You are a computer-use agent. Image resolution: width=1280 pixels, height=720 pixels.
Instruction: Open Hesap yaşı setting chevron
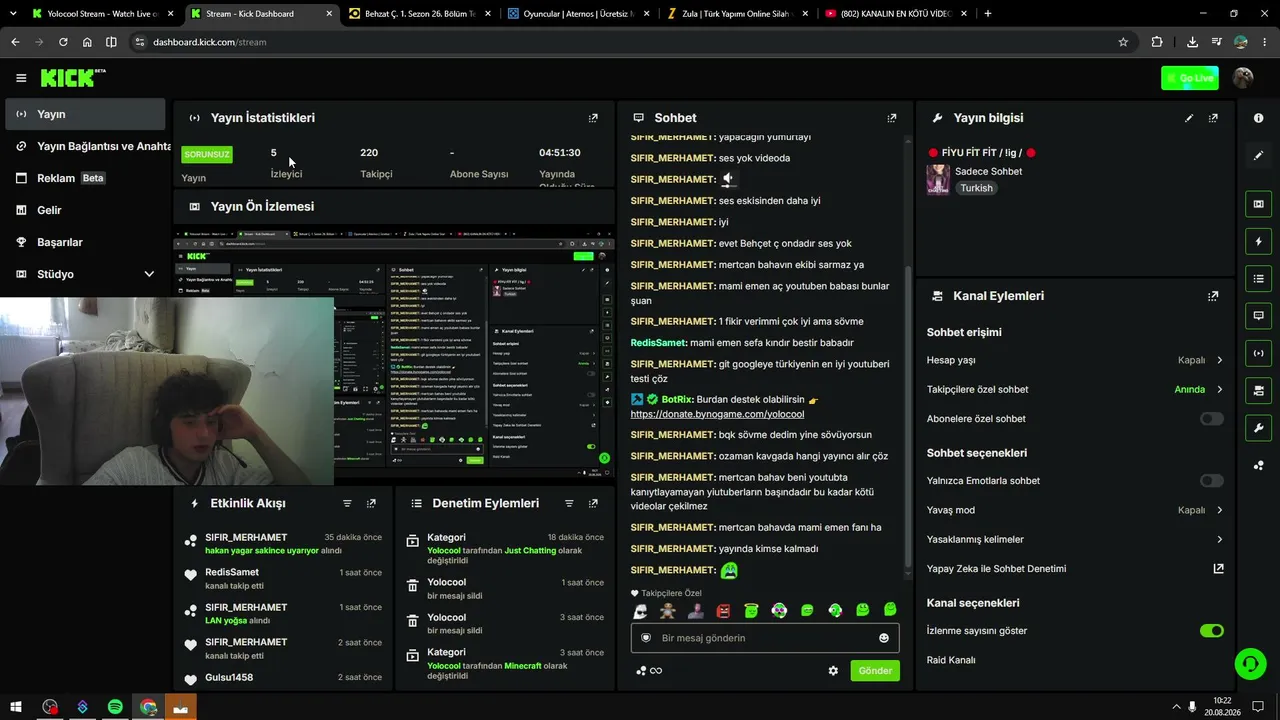click(x=1219, y=360)
